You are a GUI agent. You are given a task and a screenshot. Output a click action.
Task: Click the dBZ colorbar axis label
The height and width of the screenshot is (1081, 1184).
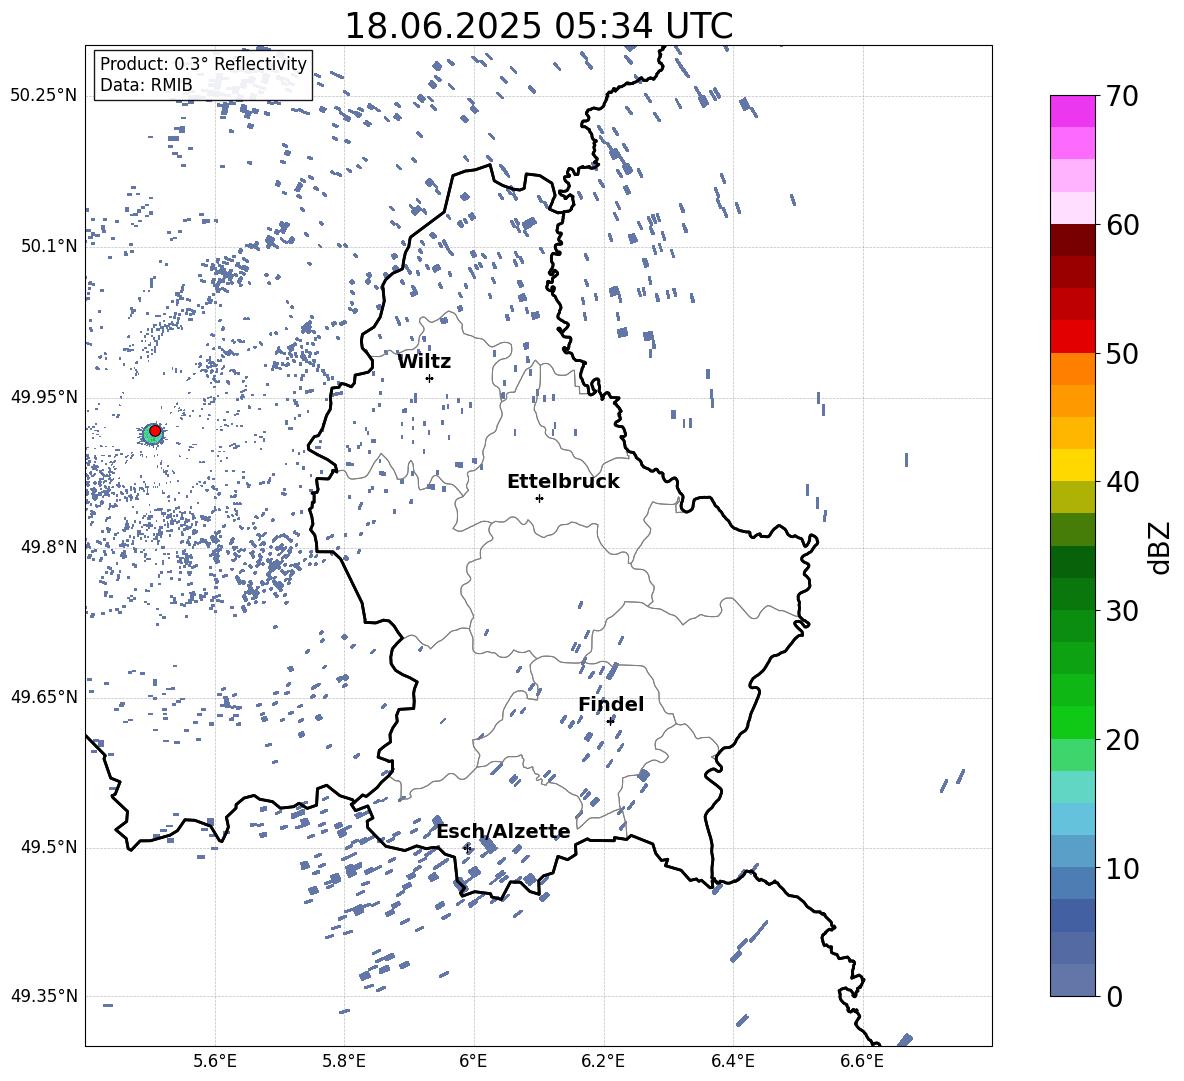tap(1160, 547)
